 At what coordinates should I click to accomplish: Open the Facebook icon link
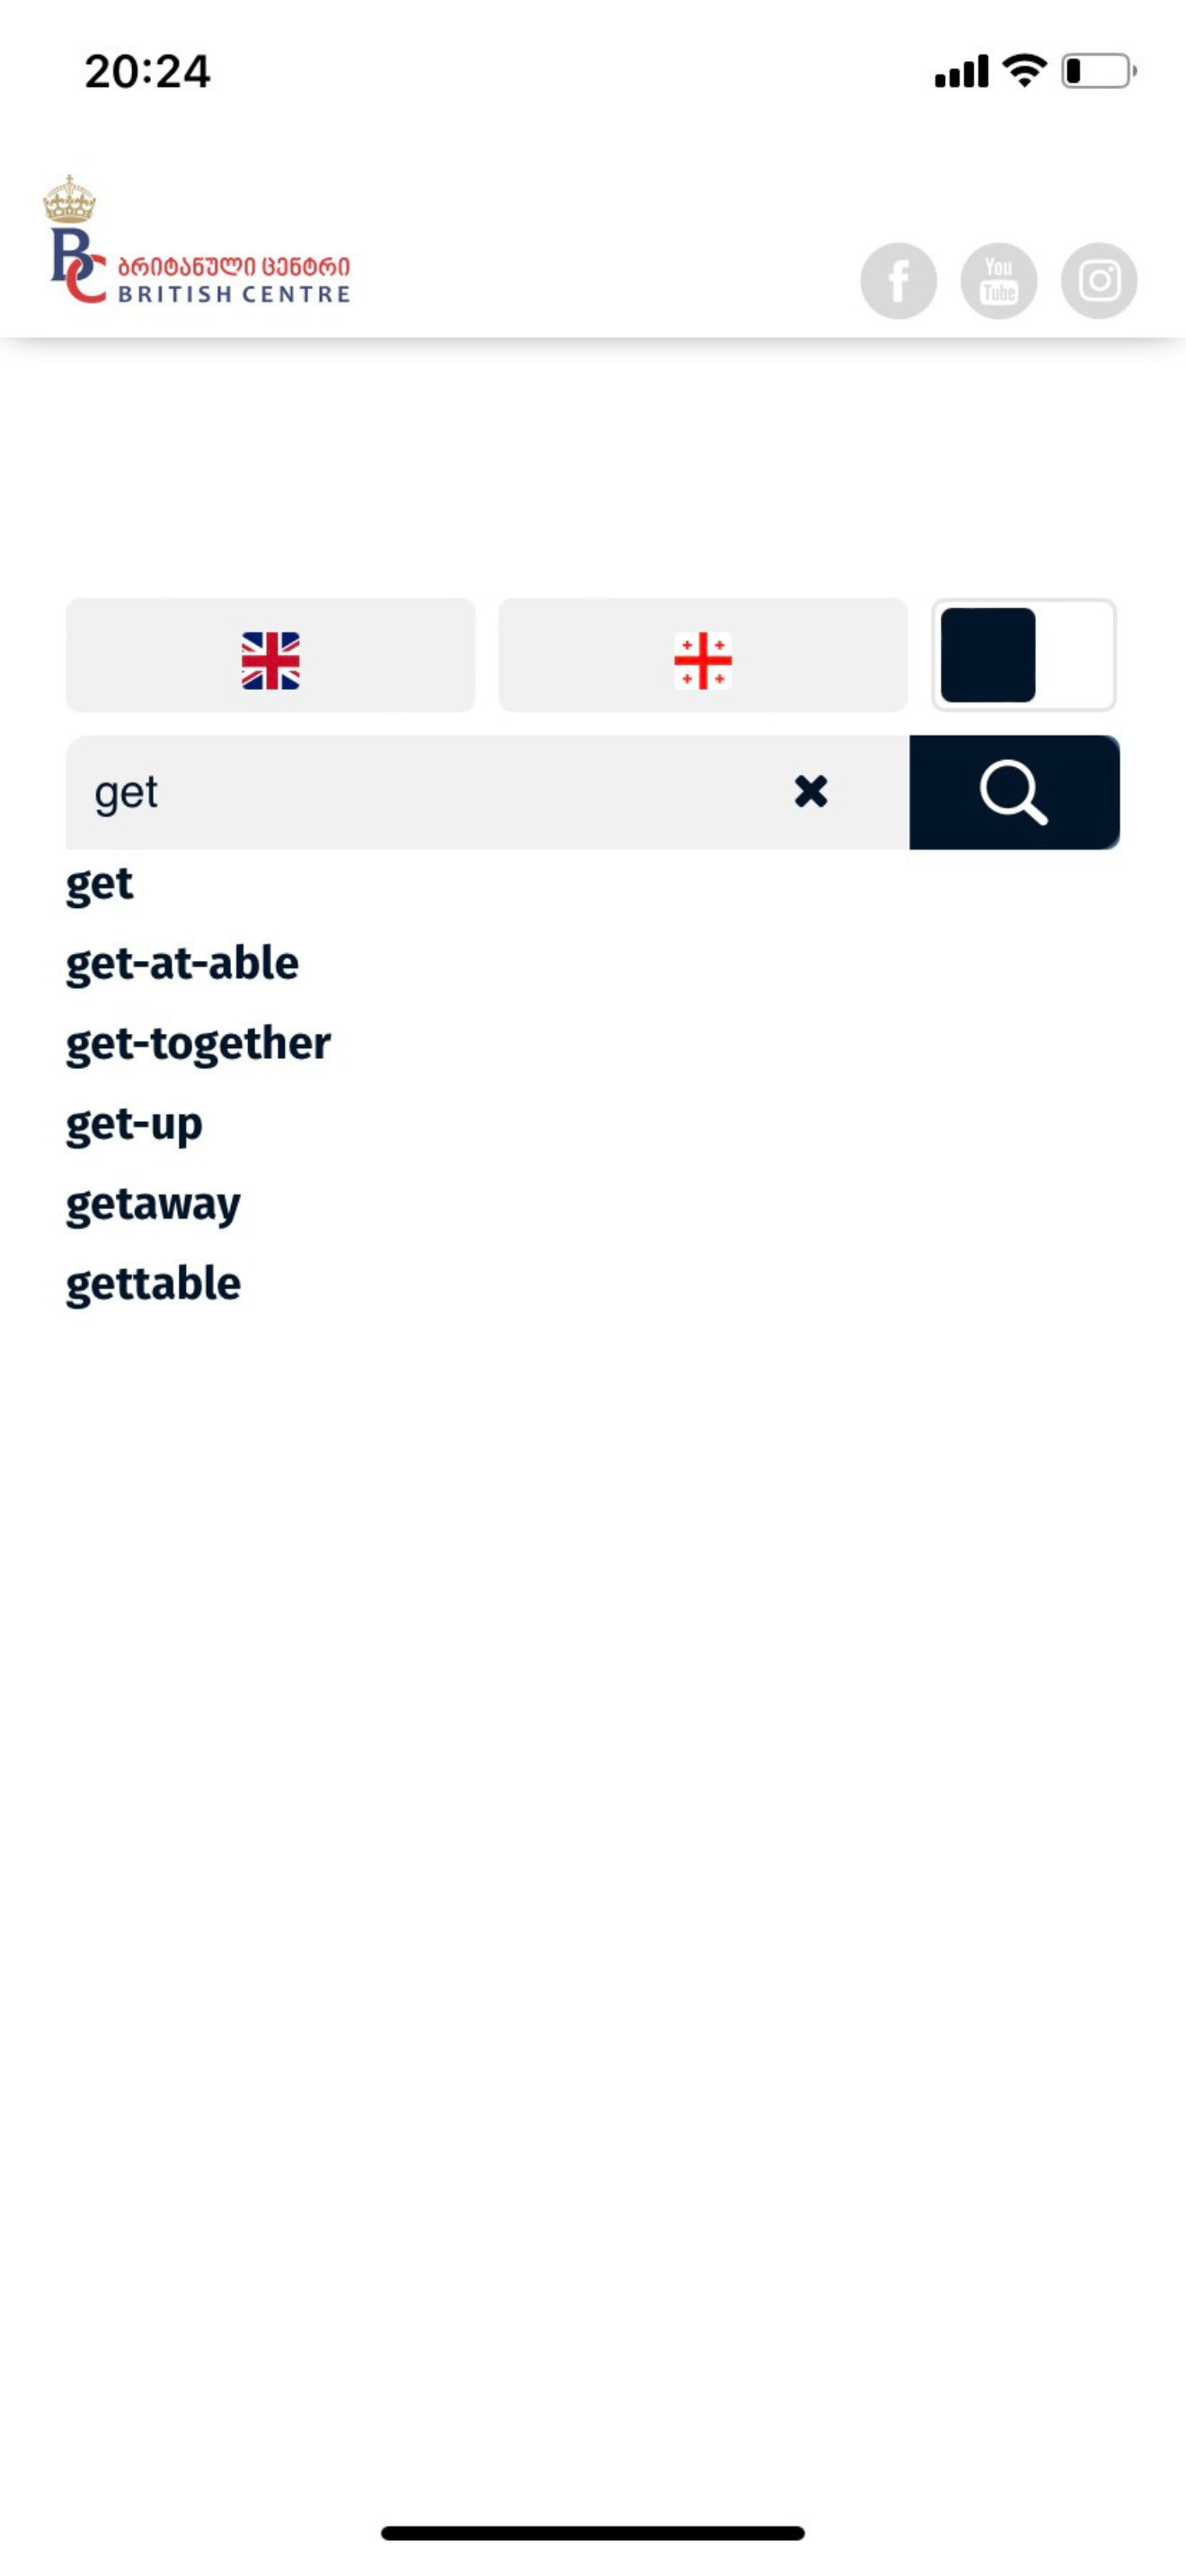[x=898, y=281]
